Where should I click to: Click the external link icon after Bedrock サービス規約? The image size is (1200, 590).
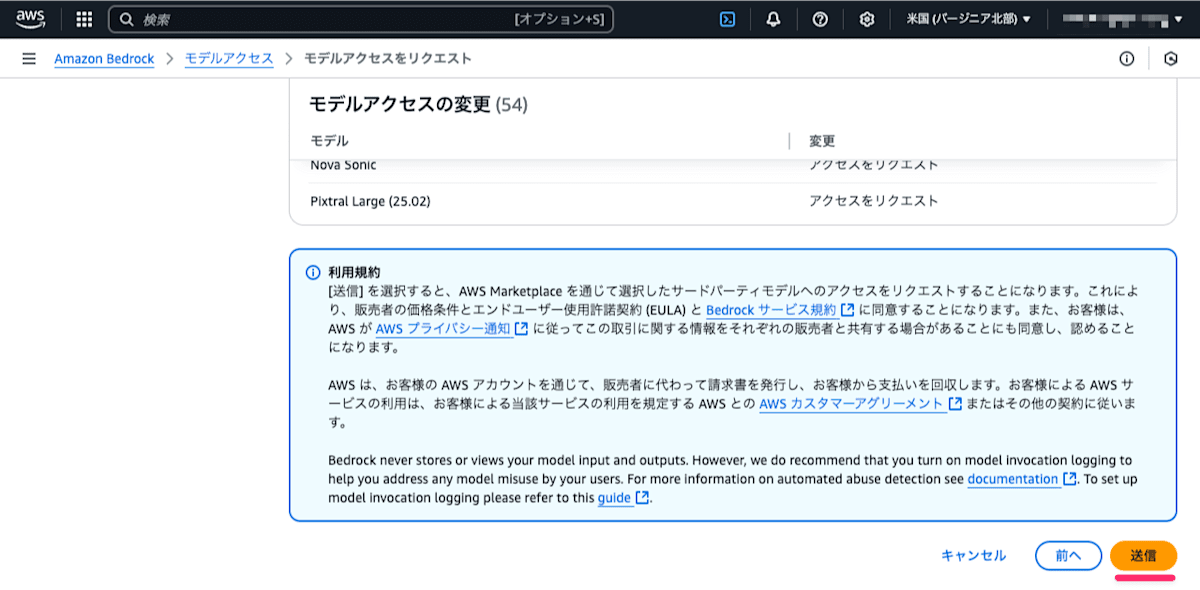click(x=847, y=310)
